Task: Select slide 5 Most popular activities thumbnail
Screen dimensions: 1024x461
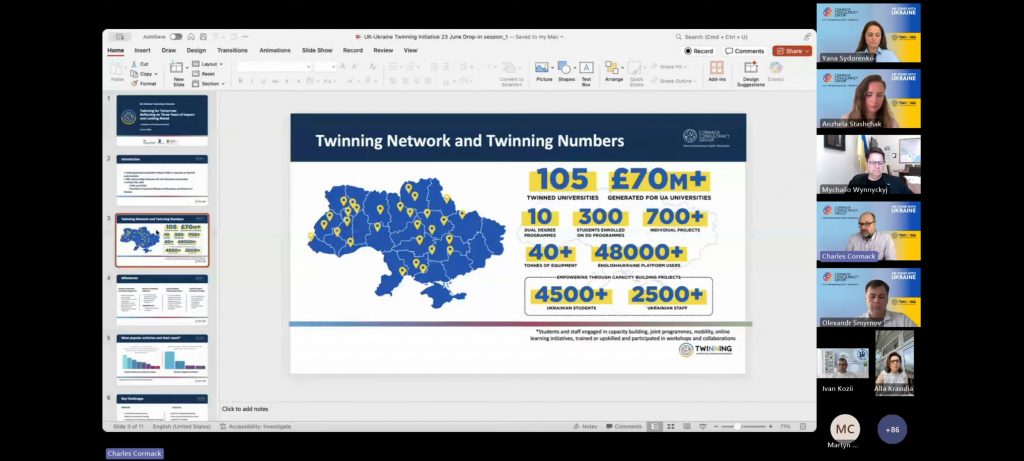Action: [162, 360]
